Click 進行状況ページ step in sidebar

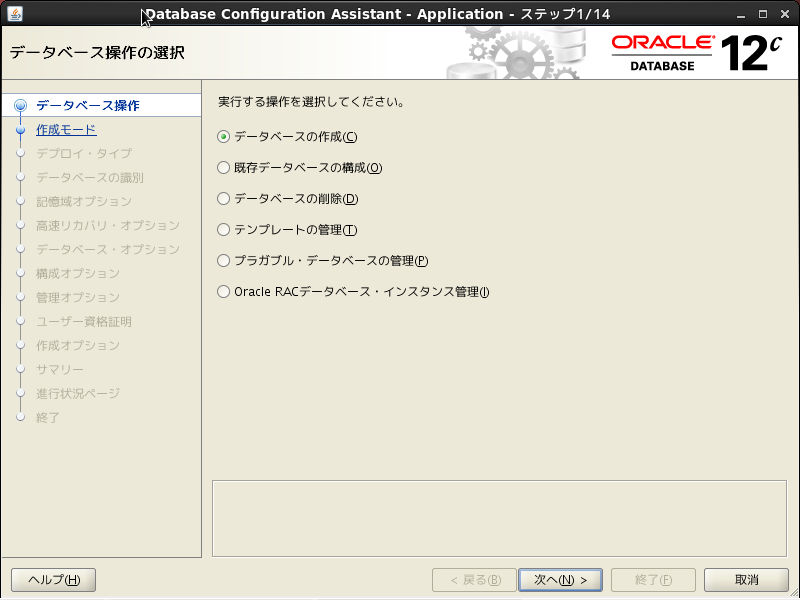click(x=78, y=393)
